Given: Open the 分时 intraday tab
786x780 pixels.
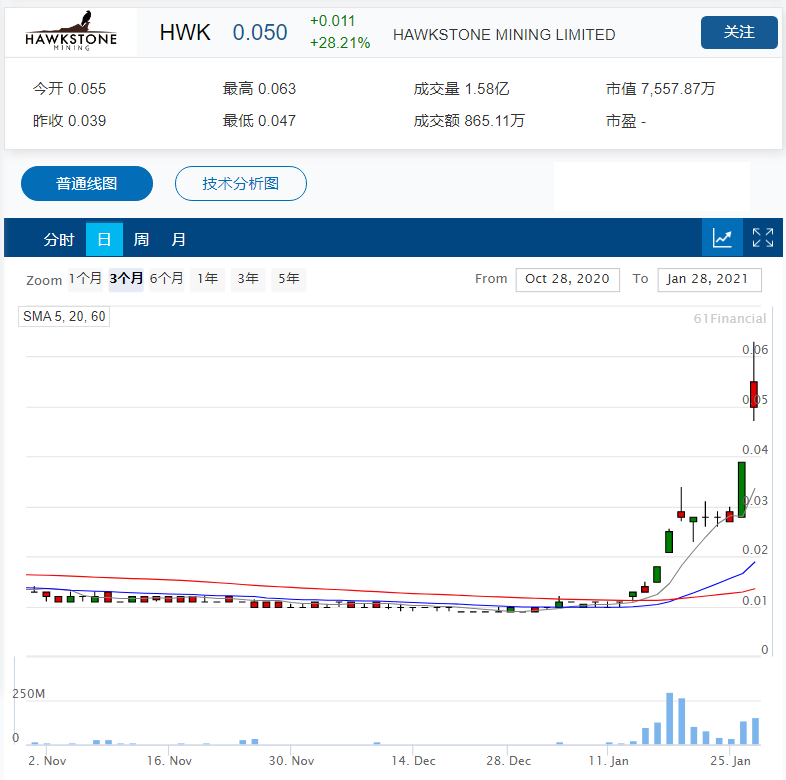Looking at the screenshot, I should (x=59, y=239).
